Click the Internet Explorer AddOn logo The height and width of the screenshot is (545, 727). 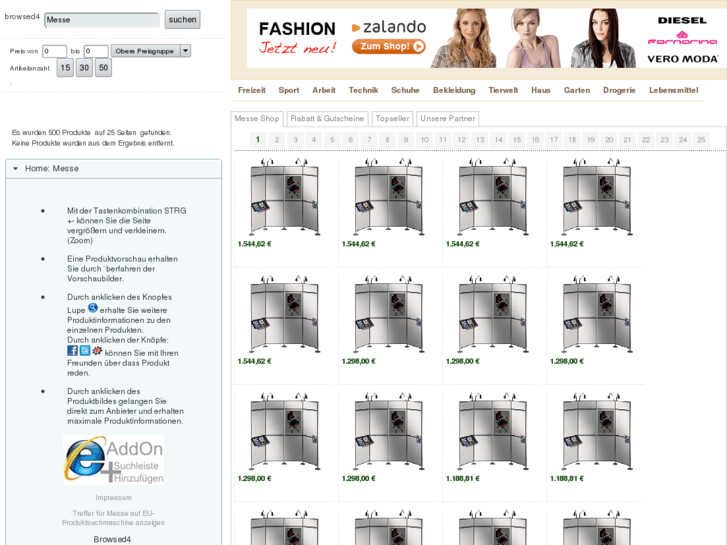point(114,460)
